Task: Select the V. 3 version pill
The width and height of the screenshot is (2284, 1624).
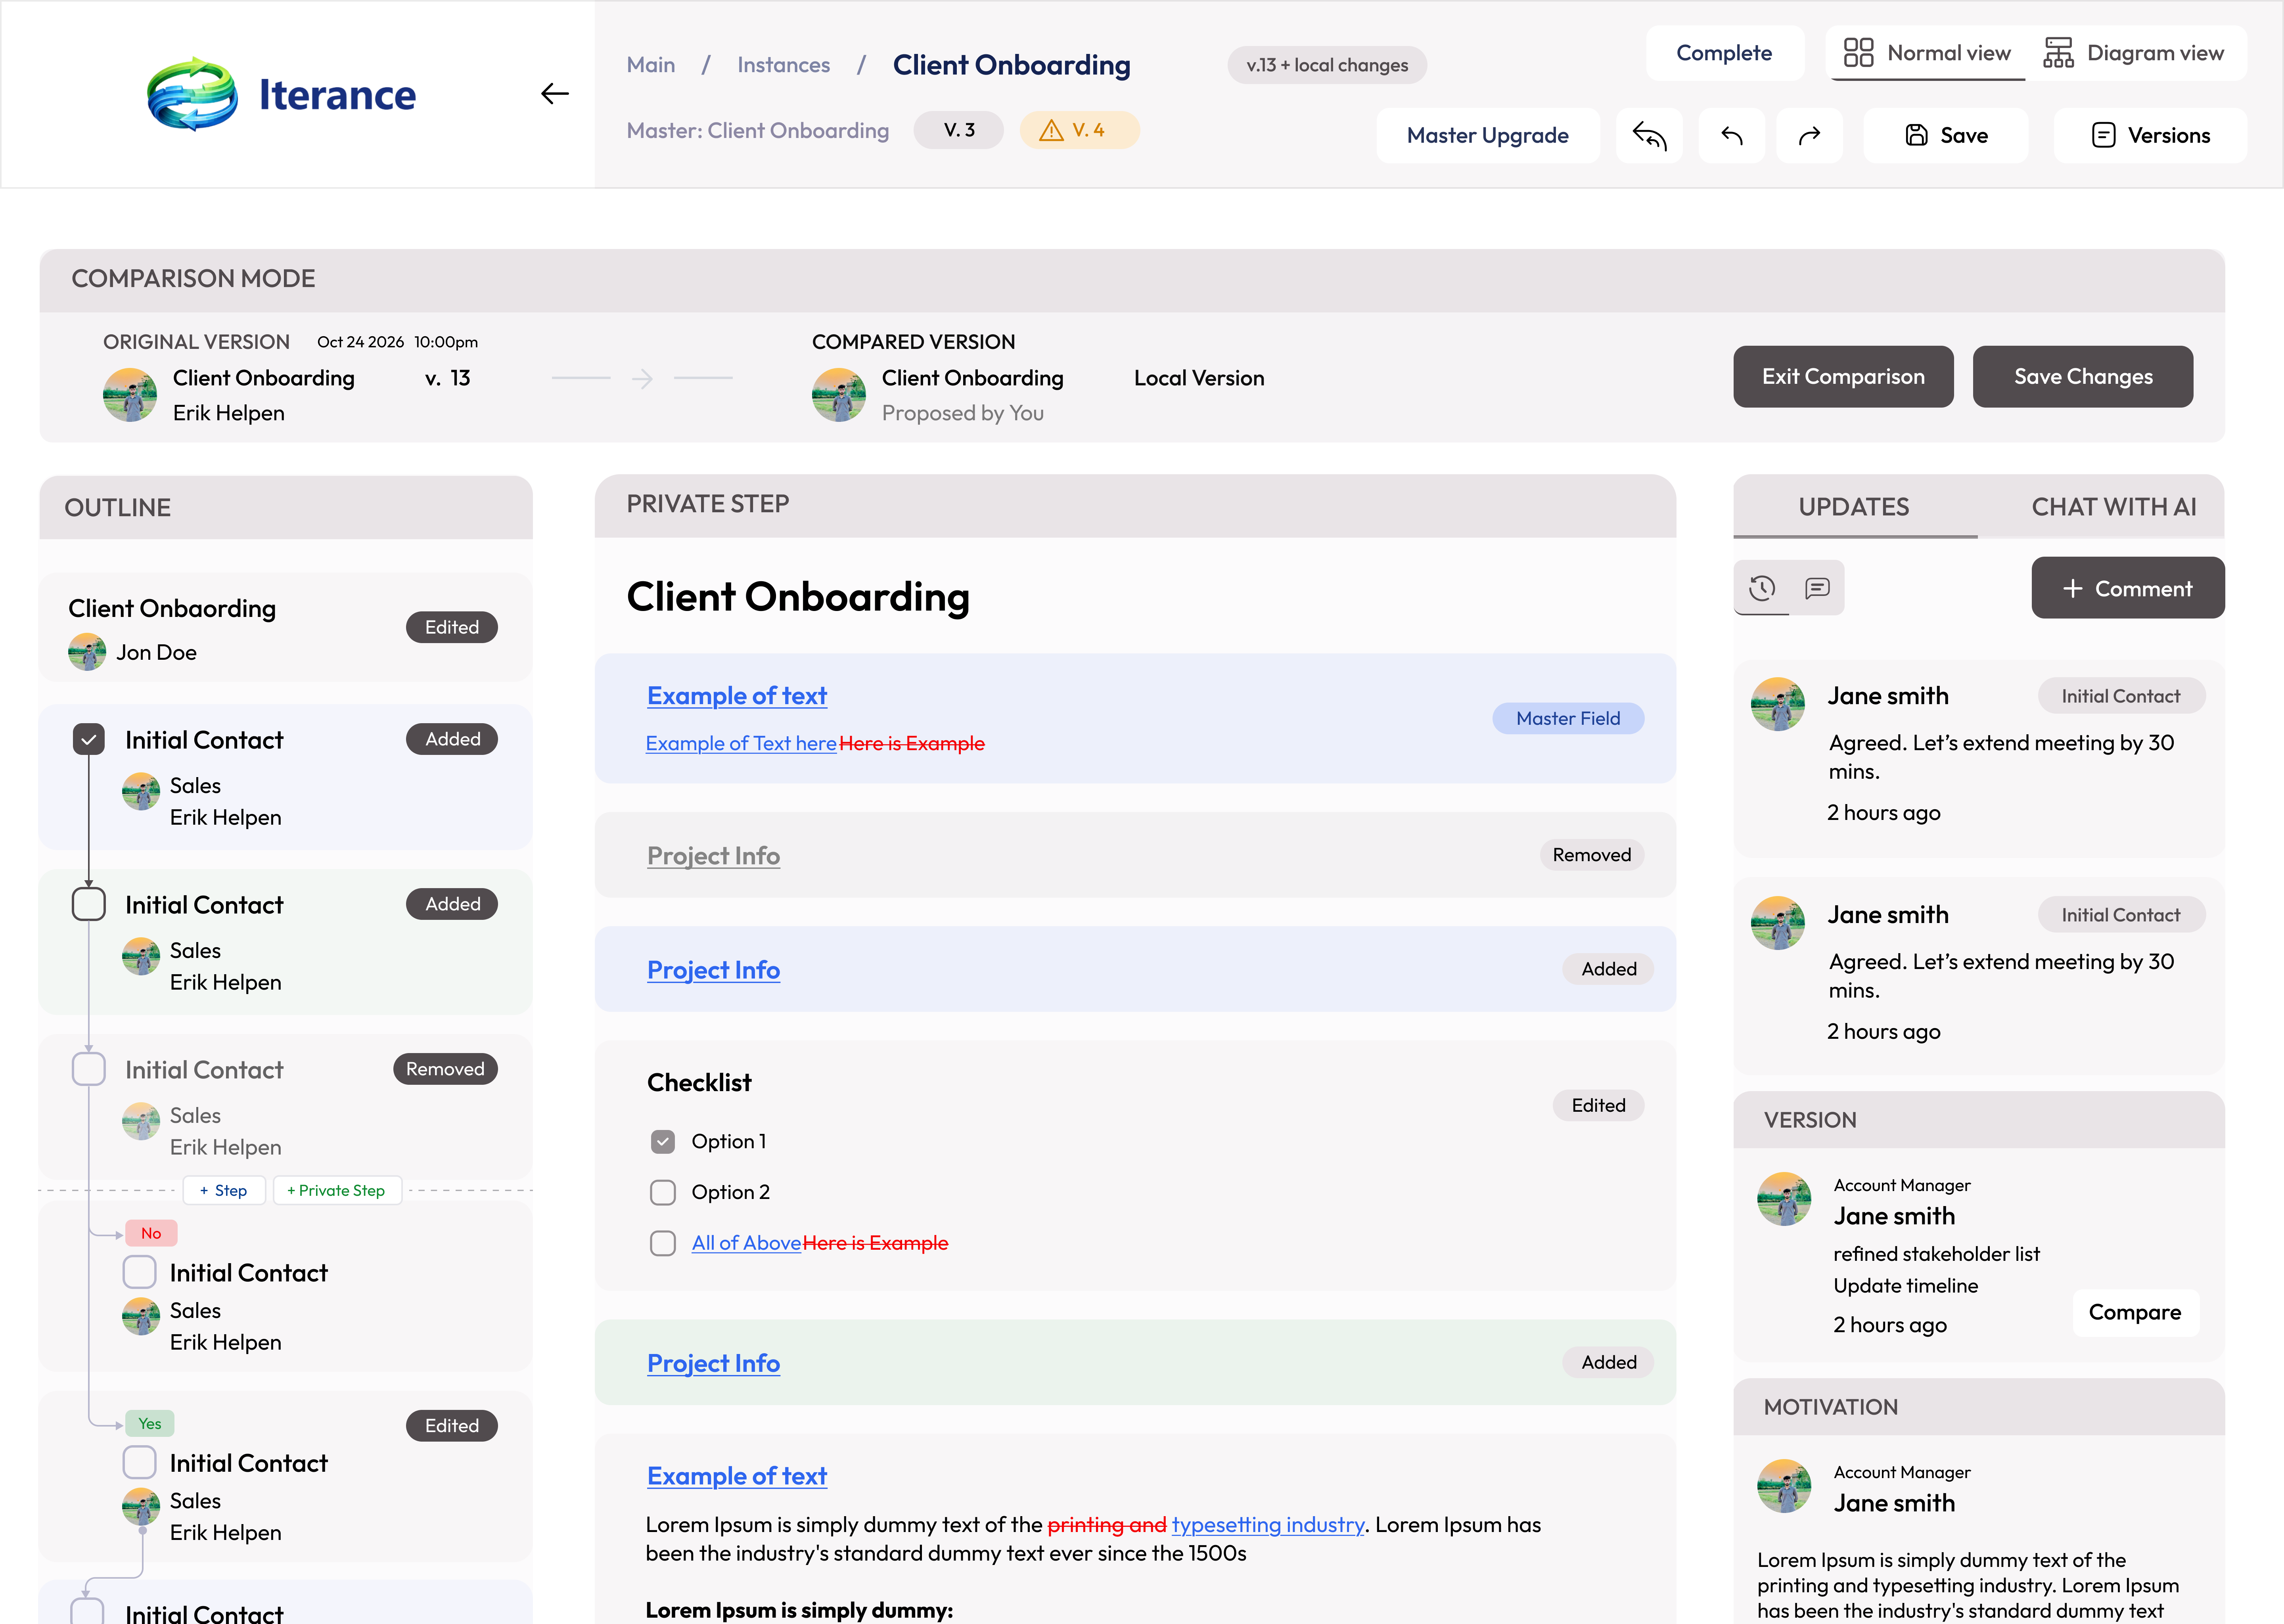Action: [958, 130]
